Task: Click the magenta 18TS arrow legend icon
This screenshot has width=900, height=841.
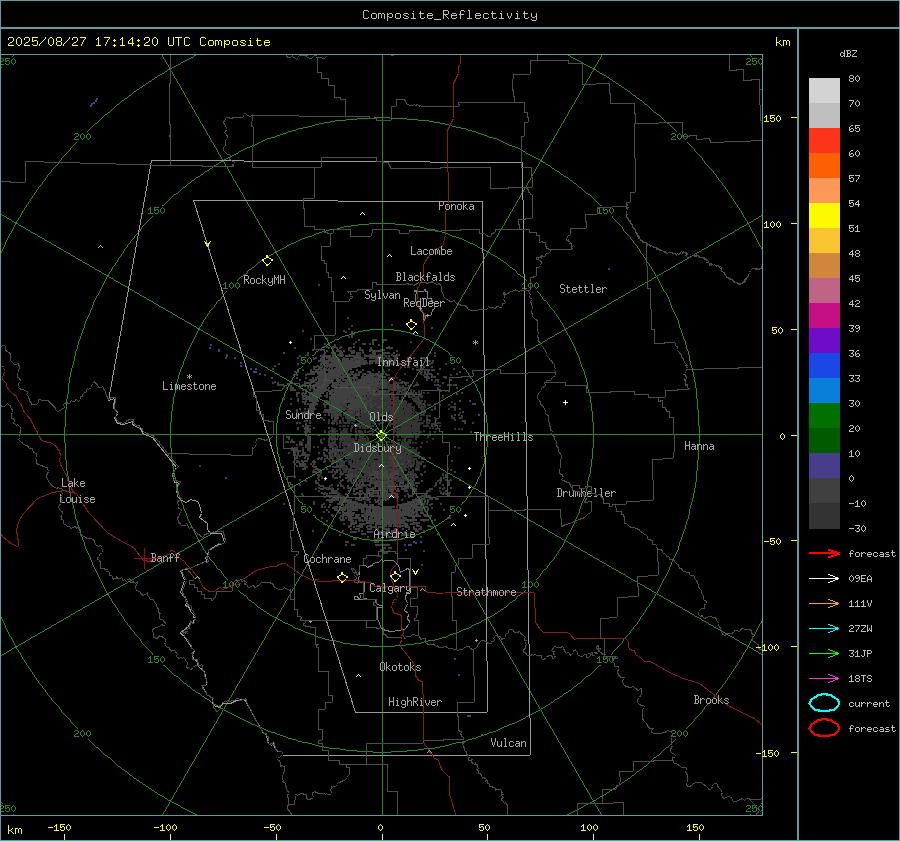Action: click(x=824, y=679)
